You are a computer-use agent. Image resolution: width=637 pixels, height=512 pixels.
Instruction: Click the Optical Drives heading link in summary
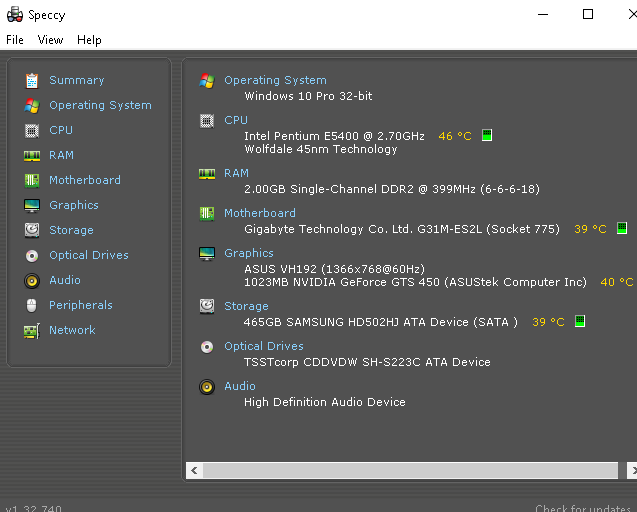pos(264,346)
